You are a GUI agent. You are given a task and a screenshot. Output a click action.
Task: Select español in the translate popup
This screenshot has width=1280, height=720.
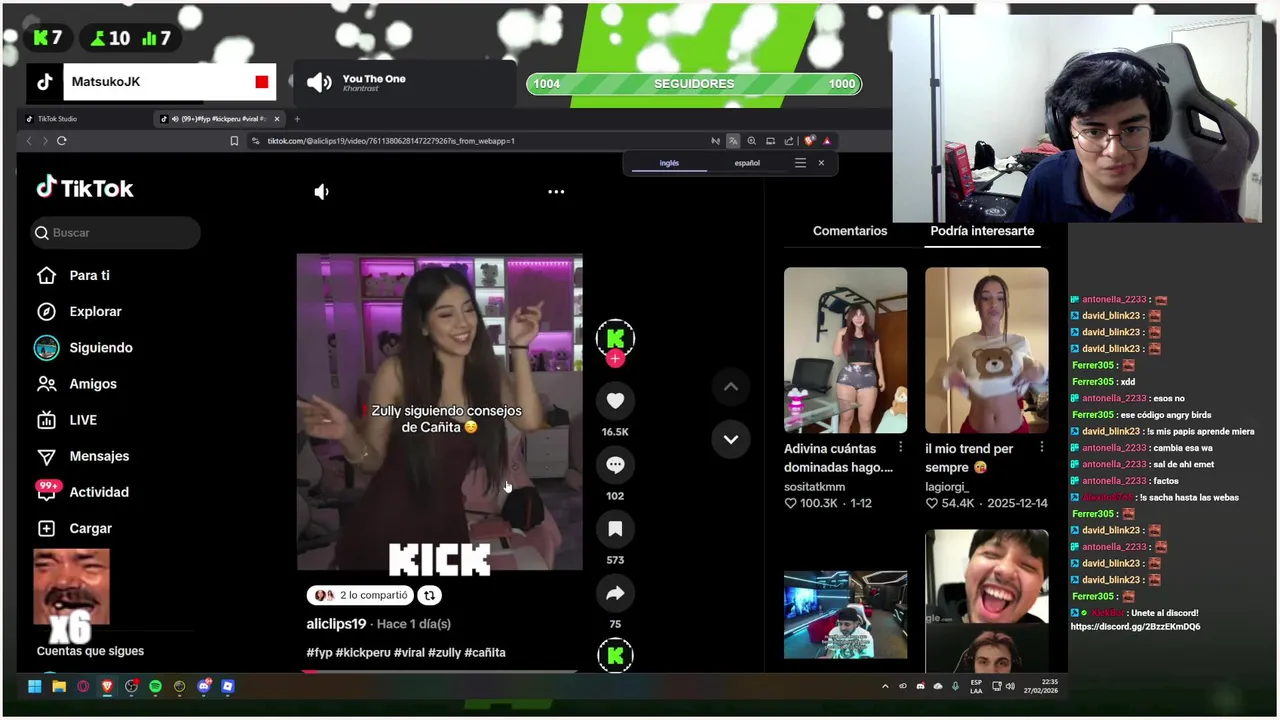pos(747,163)
